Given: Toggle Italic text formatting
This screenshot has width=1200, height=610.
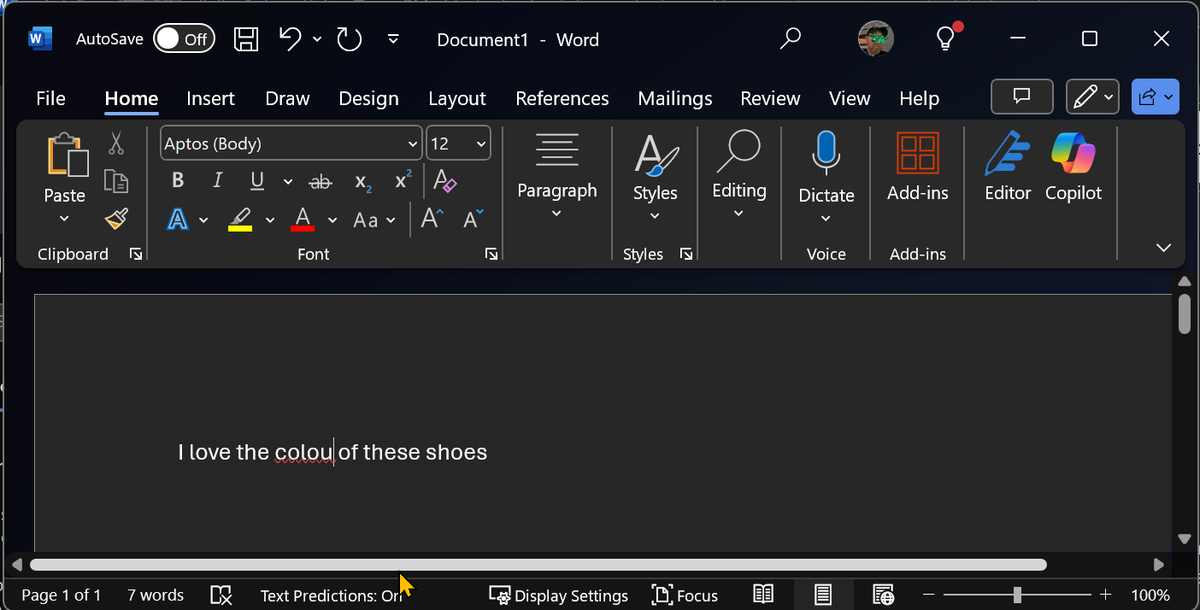Looking at the screenshot, I should (x=217, y=181).
